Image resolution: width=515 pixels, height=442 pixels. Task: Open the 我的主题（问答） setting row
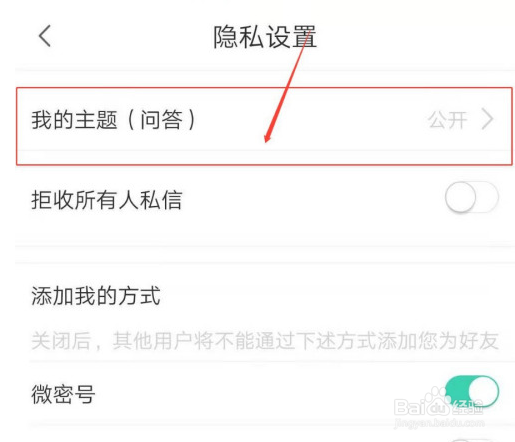pos(264,126)
